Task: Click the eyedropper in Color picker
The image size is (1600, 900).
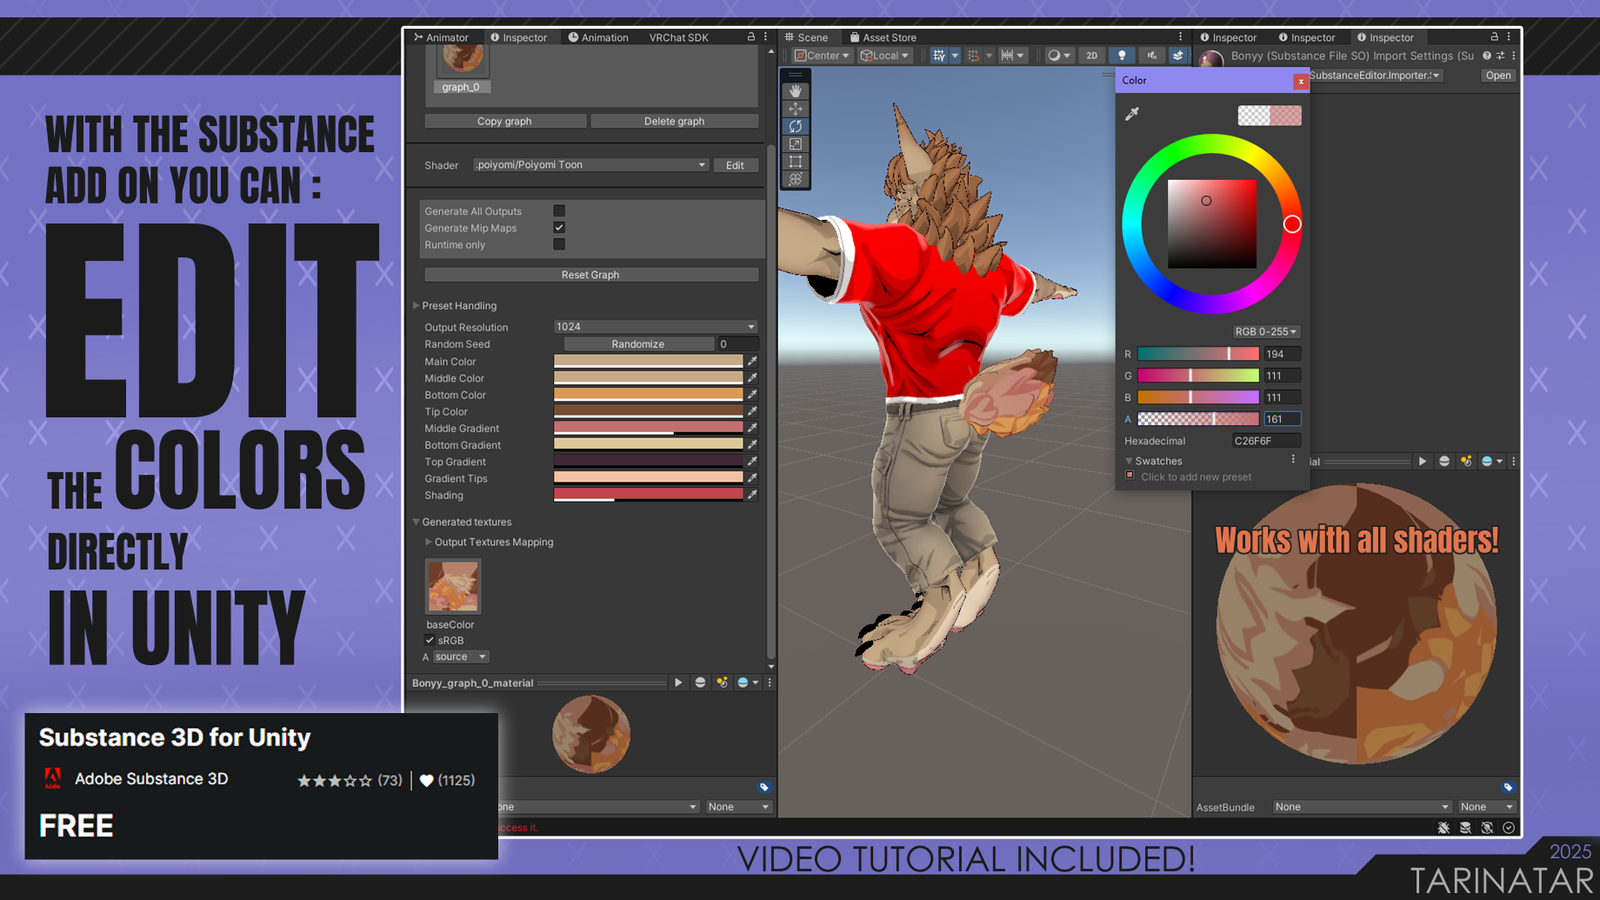Action: [x=1132, y=114]
